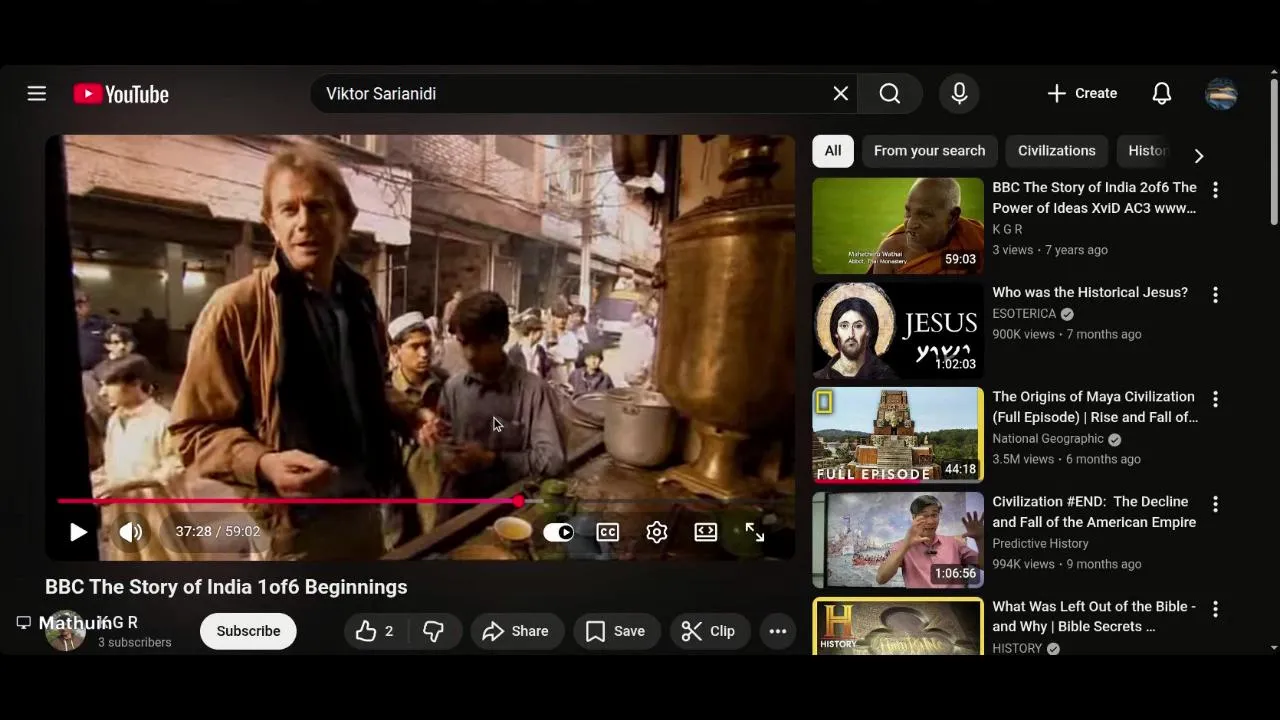This screenshot has width=1280, height=720.
Task: Show next filter chips with arrow
Action: [x=1199, y=155]
